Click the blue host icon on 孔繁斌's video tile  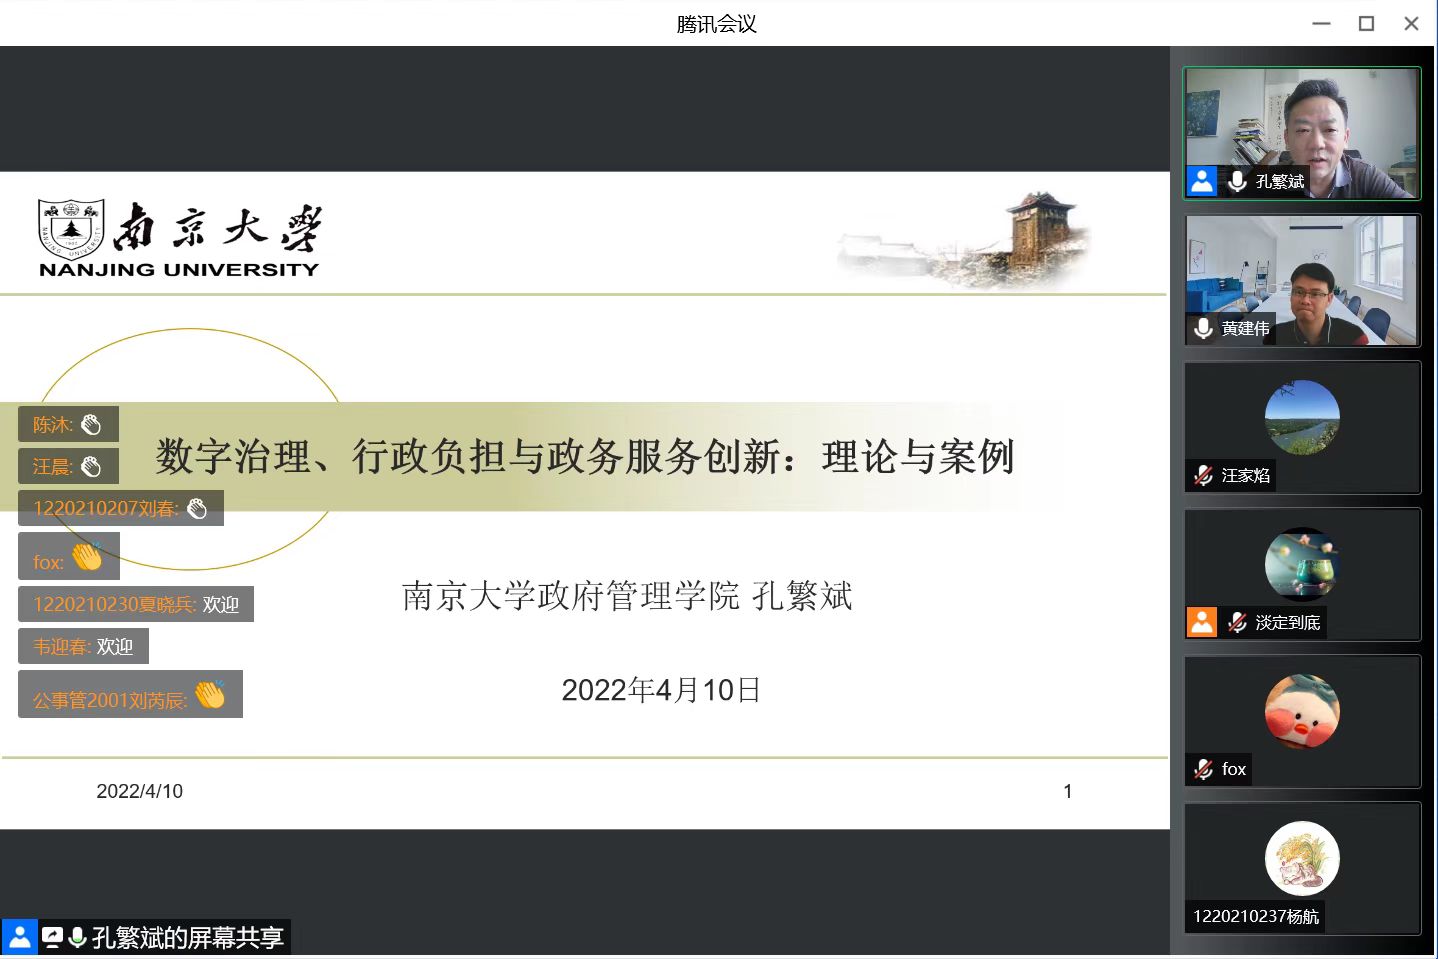coord(1201,181)
